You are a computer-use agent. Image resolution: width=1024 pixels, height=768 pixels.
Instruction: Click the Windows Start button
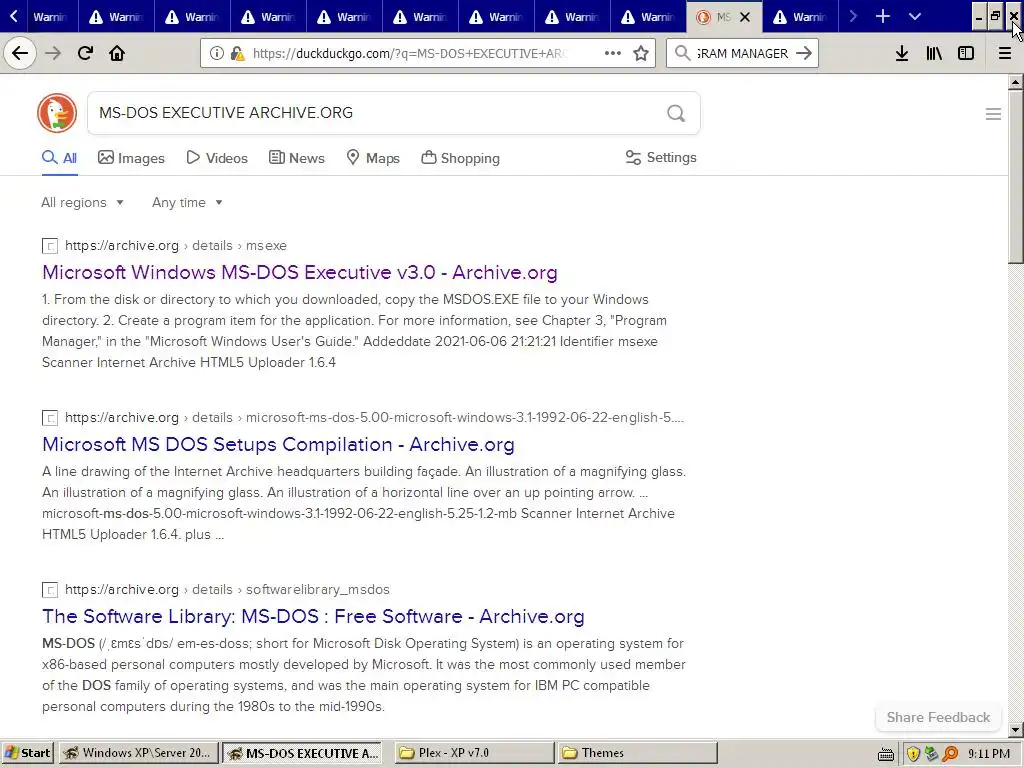point(27,753)
